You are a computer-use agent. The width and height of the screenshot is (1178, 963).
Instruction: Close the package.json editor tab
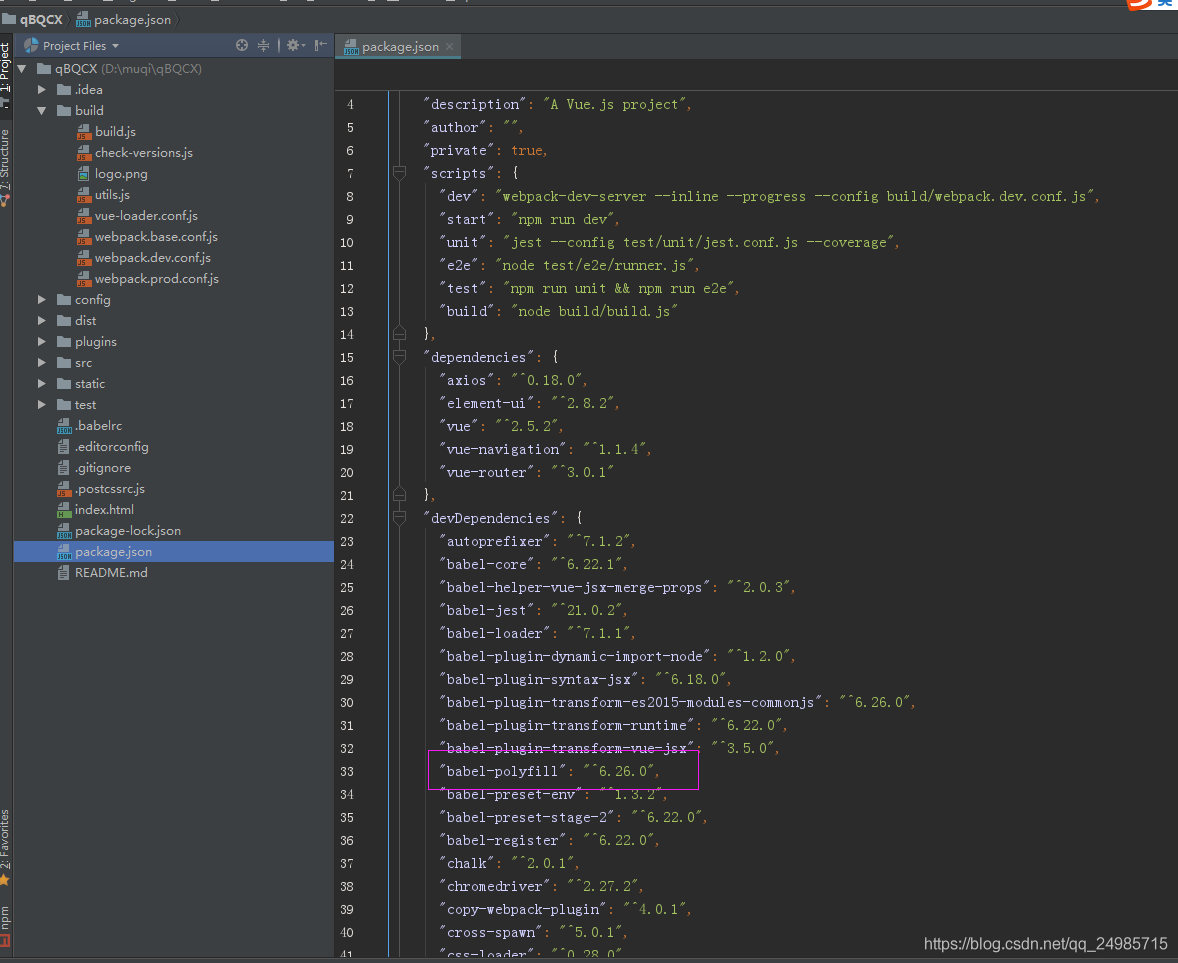(450, 46)
